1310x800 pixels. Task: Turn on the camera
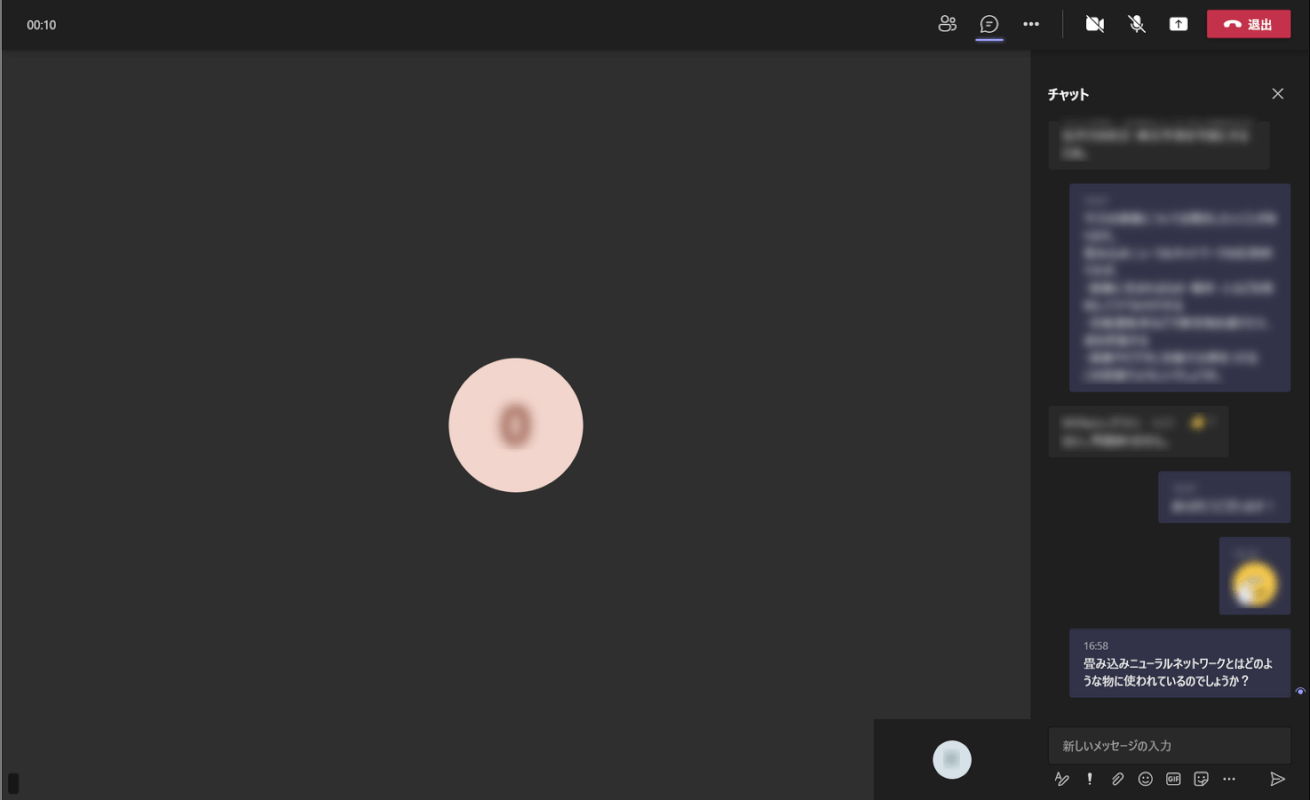pos(1095,24)
